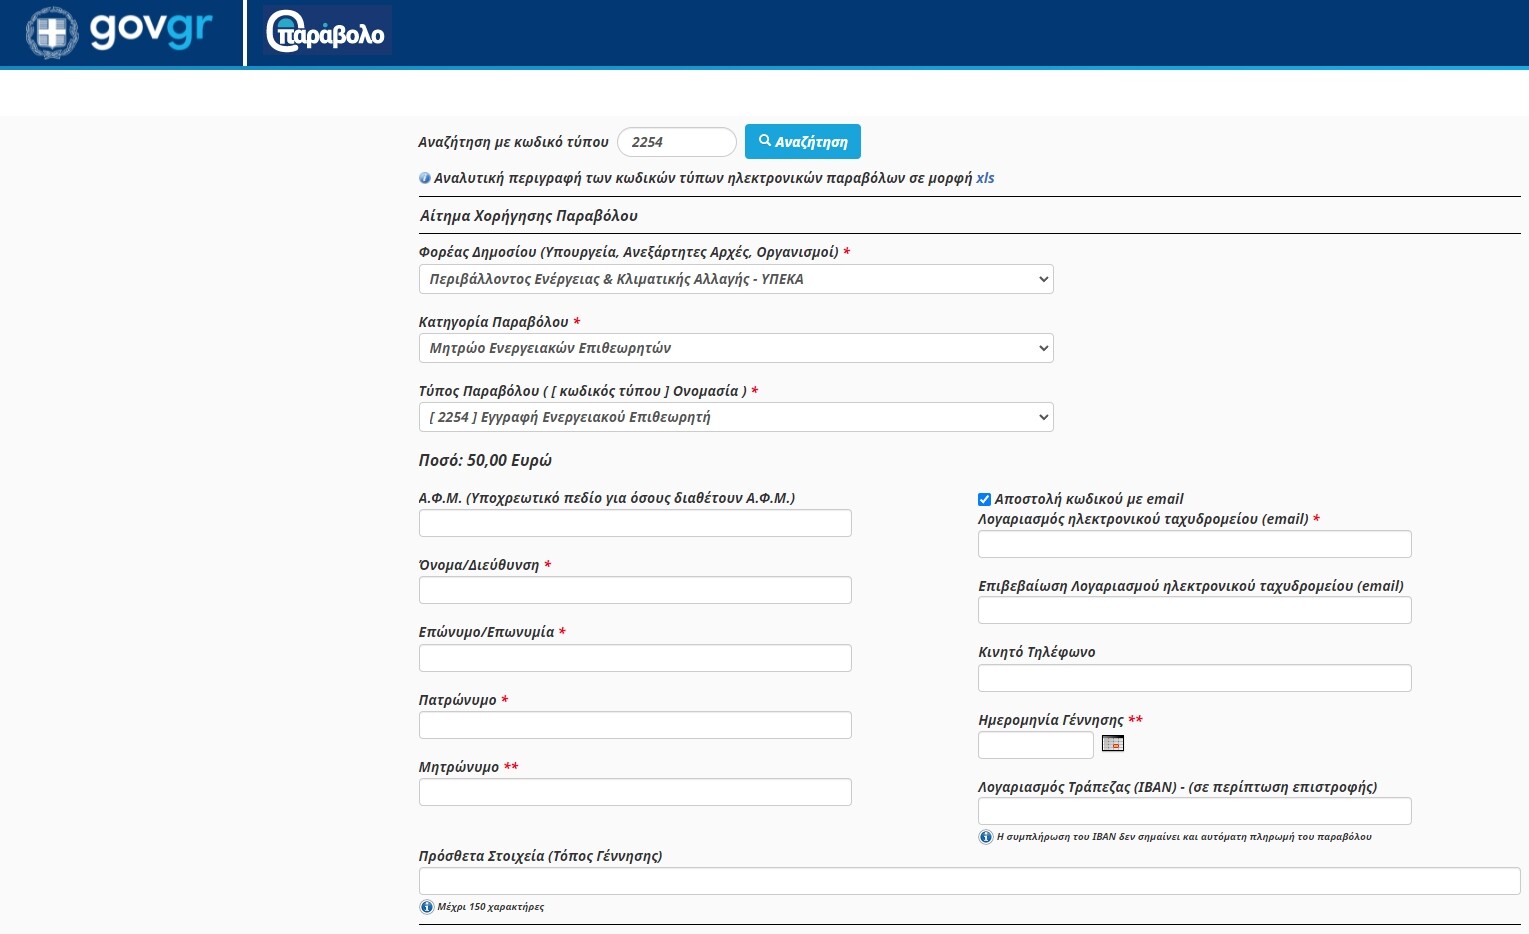Click the IBAN bank account field
The height and width of the screenshot is (934, 1529).
click(1194, 811)
